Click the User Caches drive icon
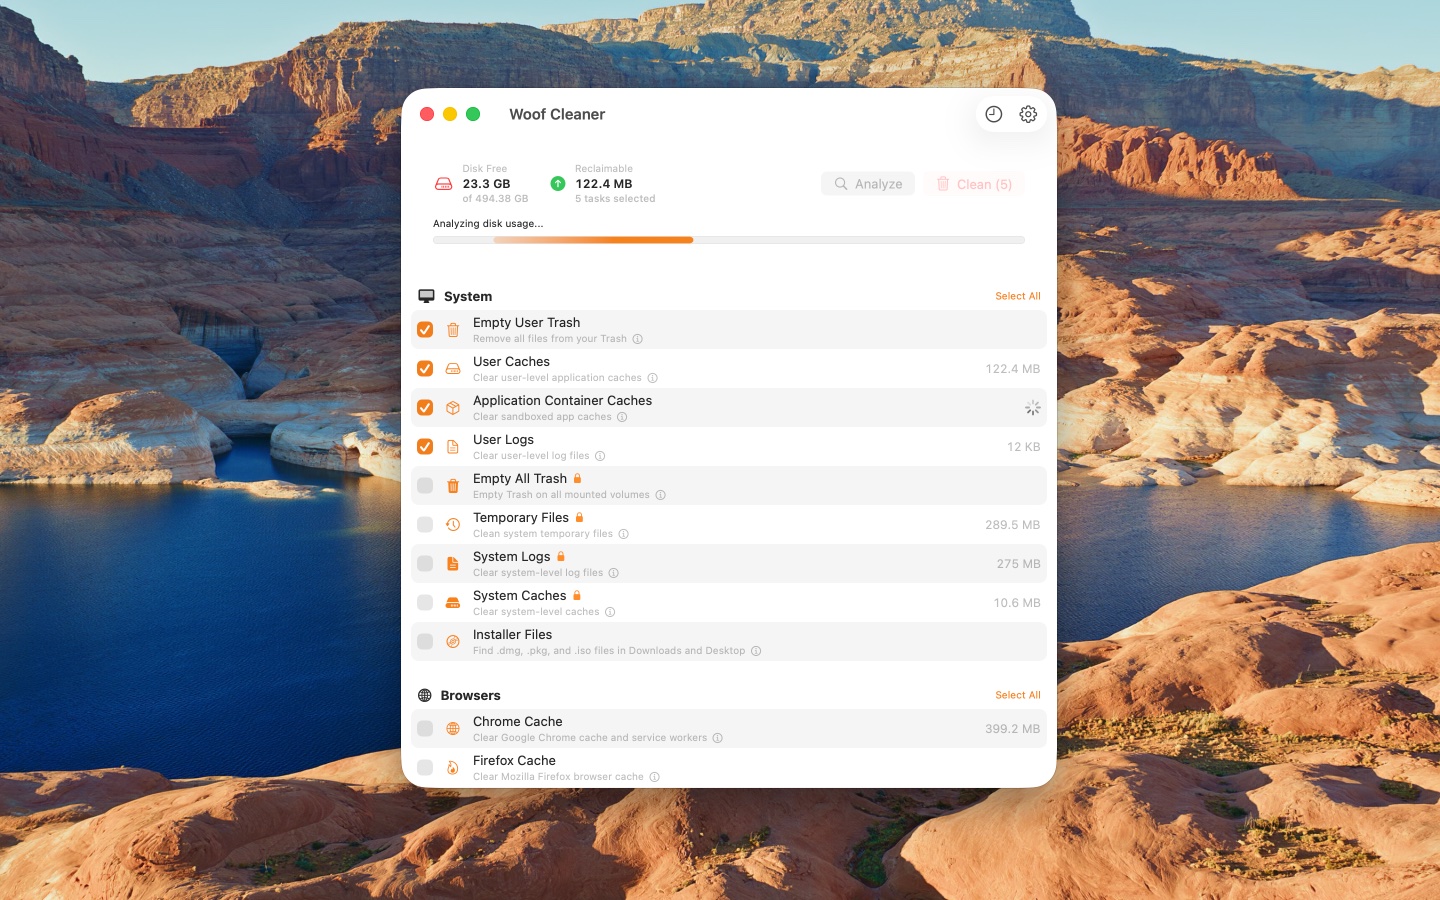The height and width of the screenshot is (900, 1440). point(453,369)
